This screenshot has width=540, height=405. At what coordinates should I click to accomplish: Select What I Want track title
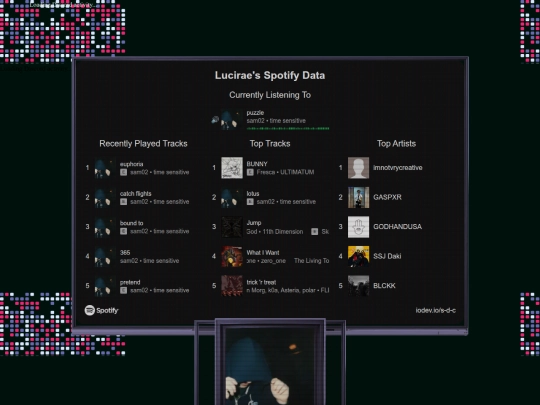point(263,252)
